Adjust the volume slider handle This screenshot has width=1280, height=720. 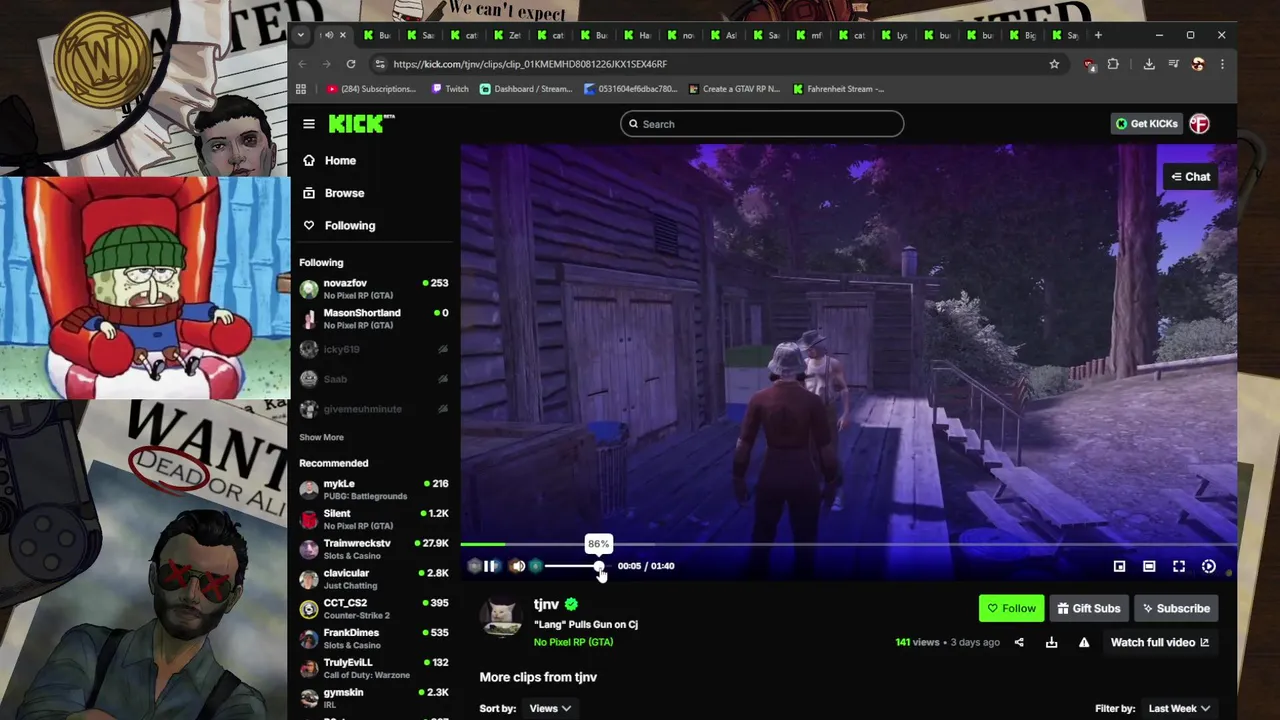coord(598,566)
